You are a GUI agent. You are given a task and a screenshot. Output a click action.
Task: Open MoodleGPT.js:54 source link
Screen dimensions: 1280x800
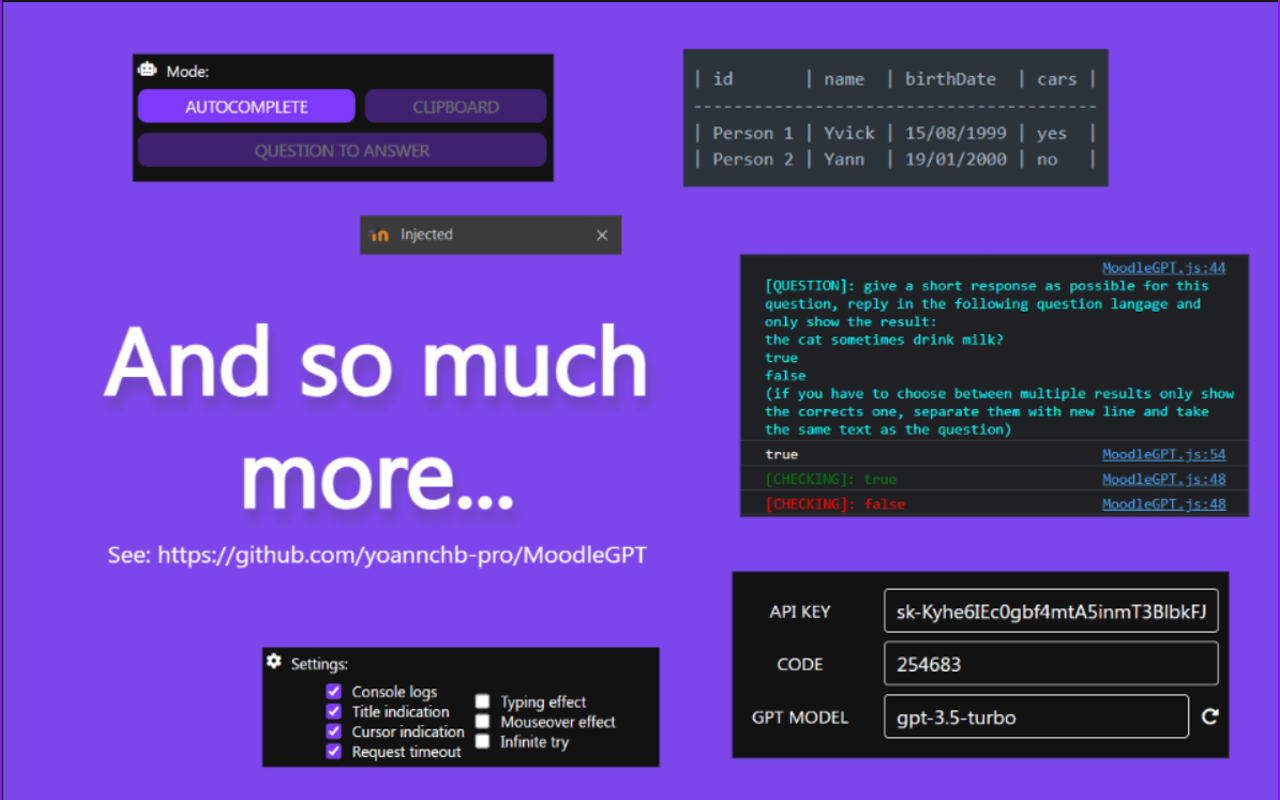(x=1164, y=454)
